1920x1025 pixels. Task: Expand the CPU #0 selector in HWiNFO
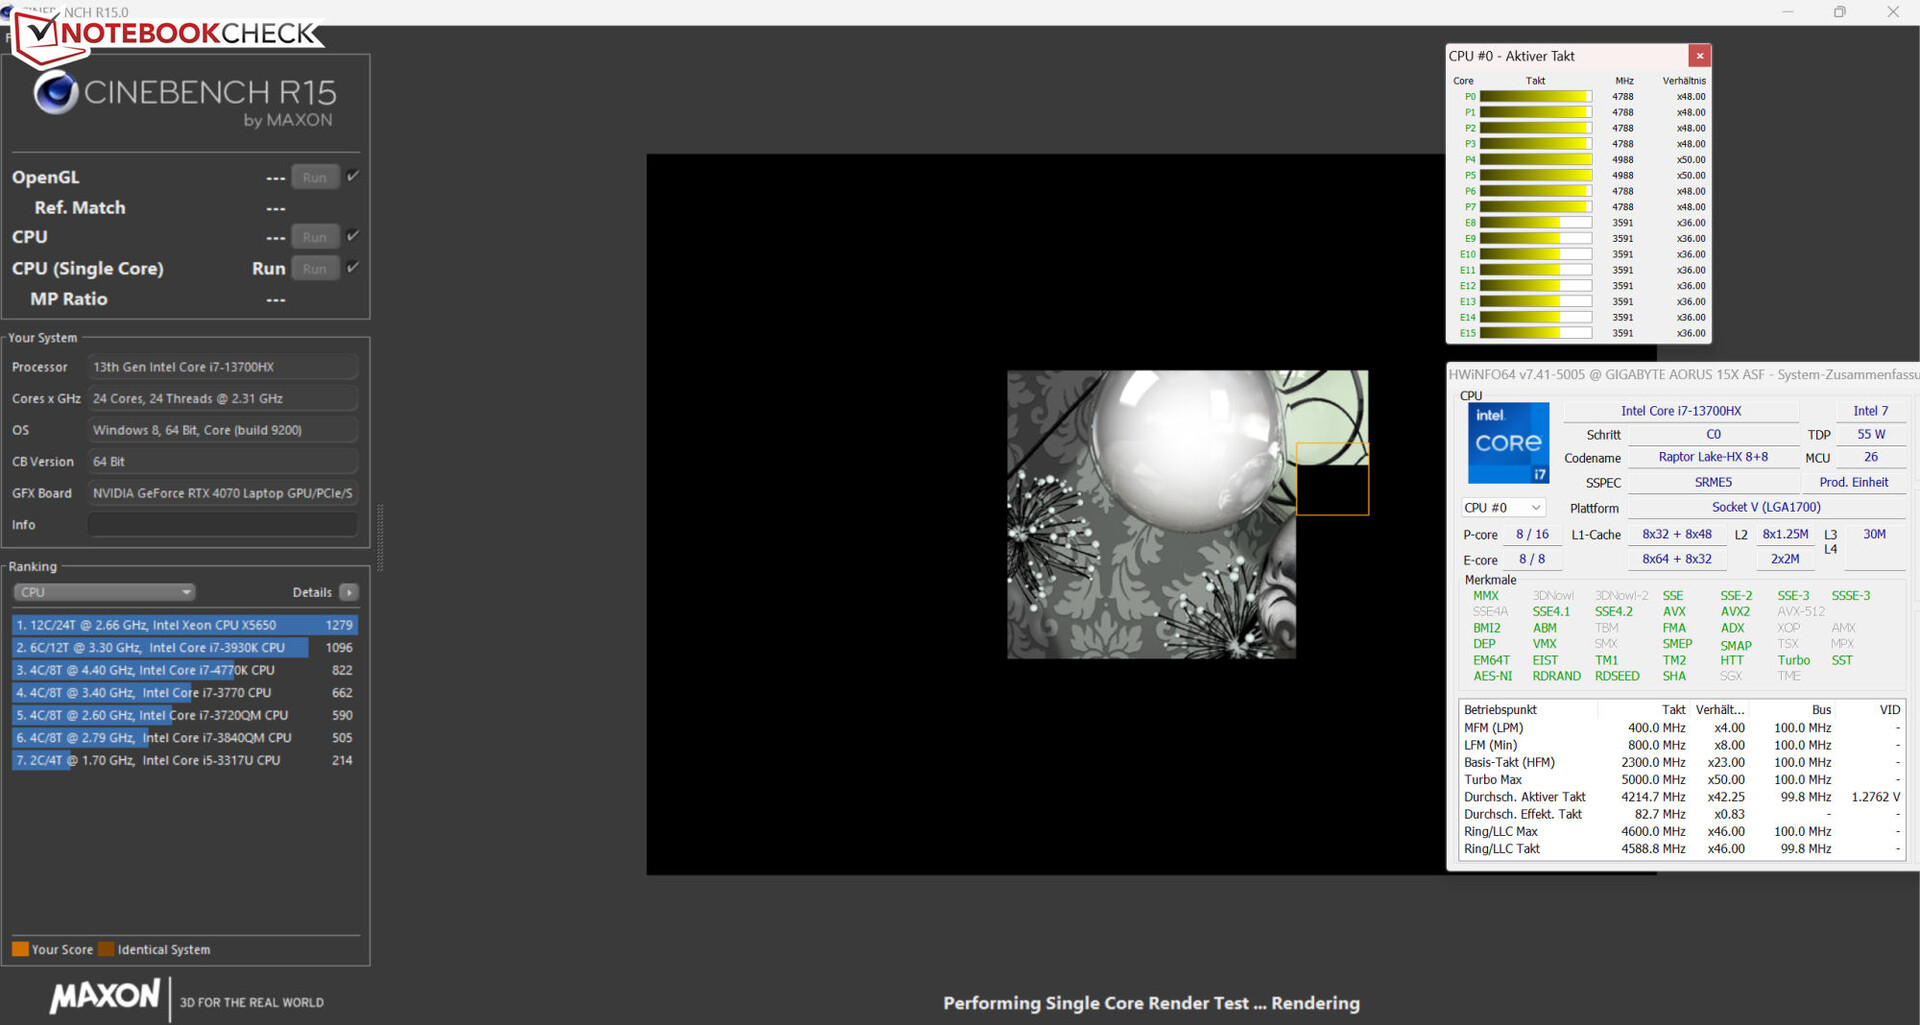coord(1503,508)
